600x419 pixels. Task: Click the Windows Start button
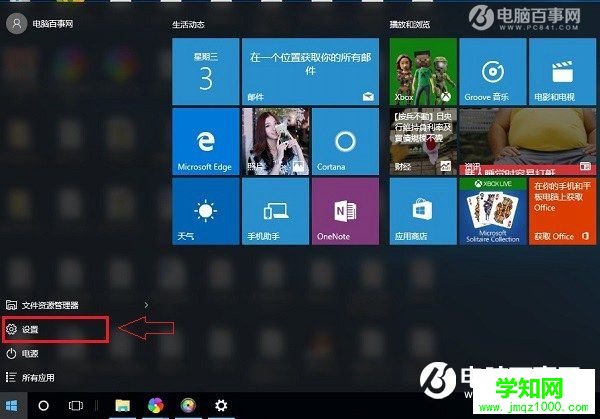[13, 406]
